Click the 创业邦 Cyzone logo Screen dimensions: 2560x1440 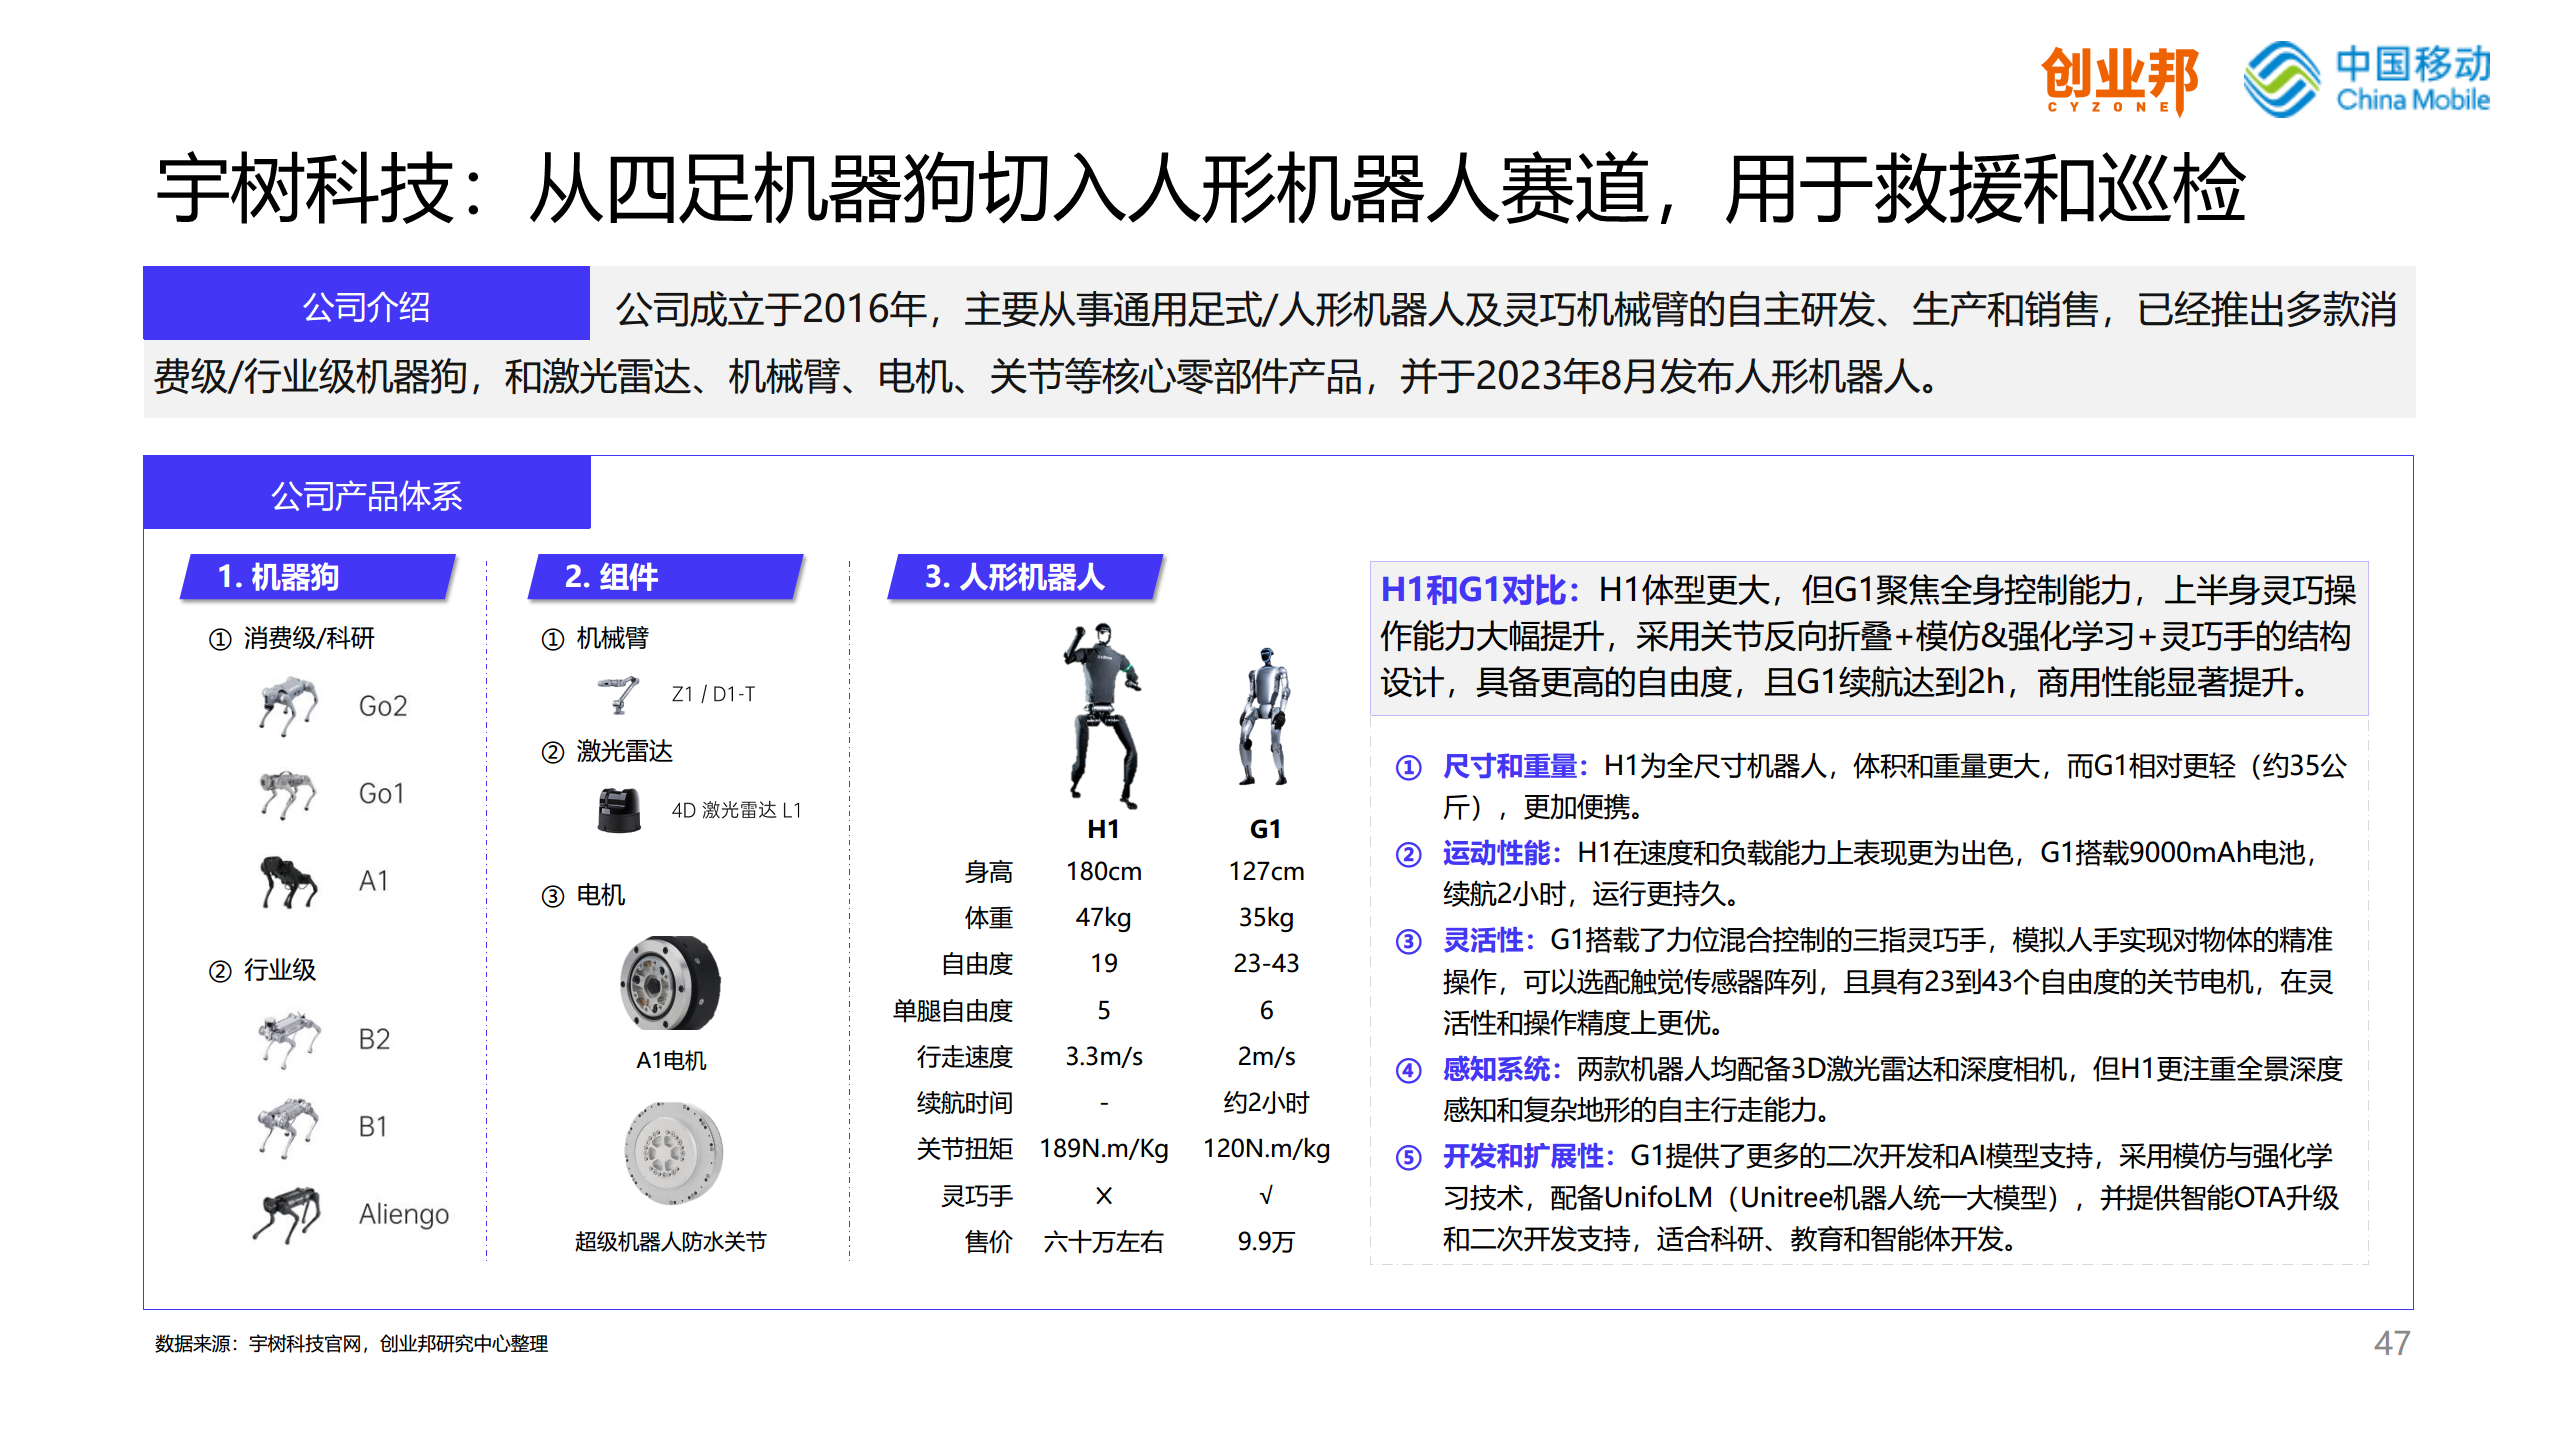(2118, 80)
